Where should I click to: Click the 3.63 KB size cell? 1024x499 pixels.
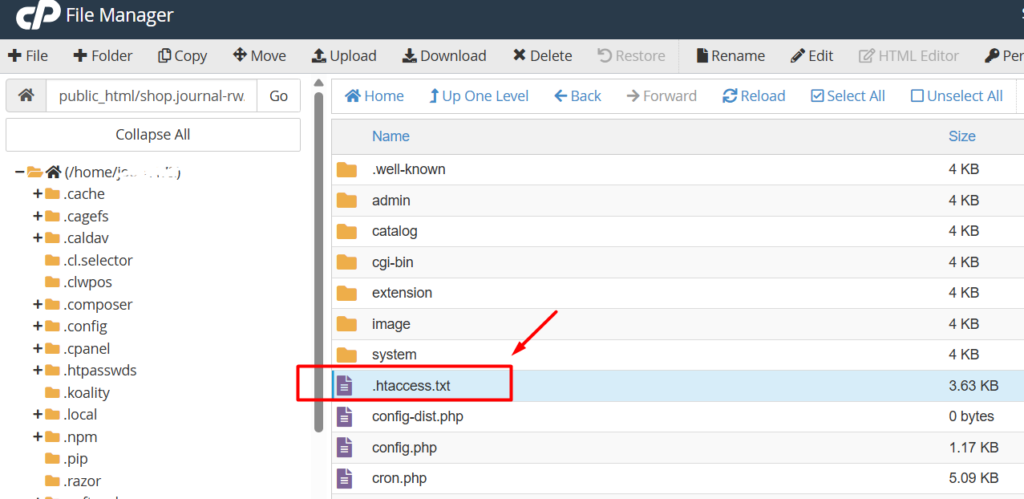973,386
